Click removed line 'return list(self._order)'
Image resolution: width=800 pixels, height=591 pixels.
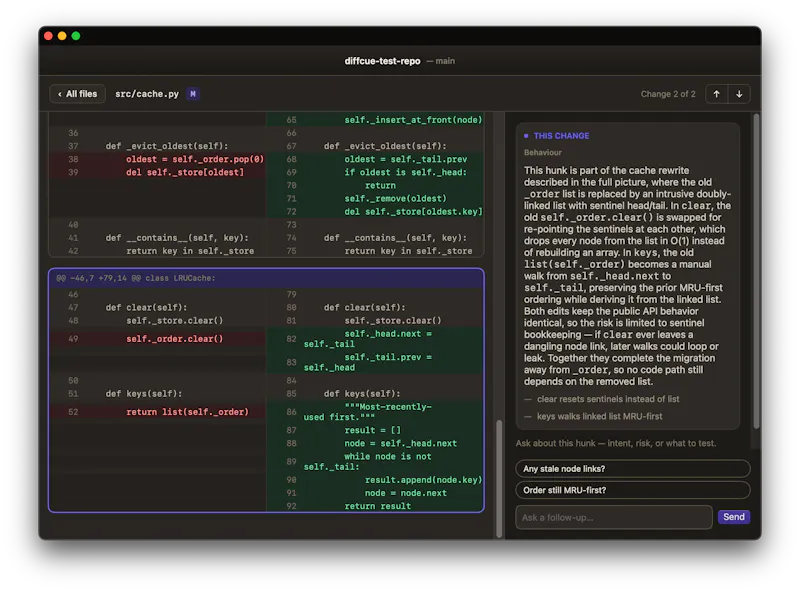coord(187,412)
